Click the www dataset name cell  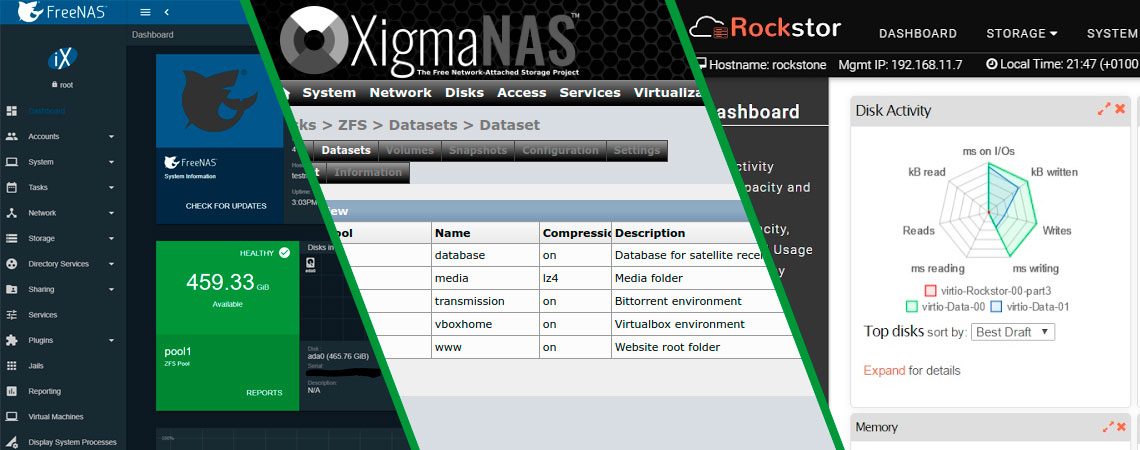coord(486,347)
